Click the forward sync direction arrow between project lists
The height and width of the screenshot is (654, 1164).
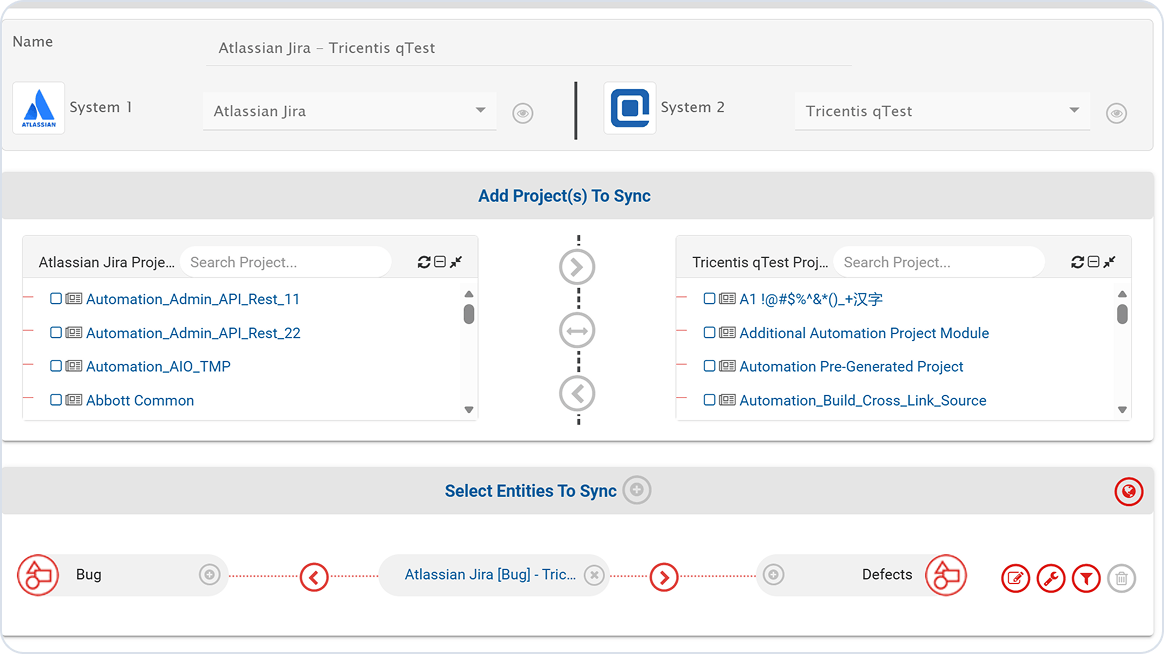coord(578,267)
